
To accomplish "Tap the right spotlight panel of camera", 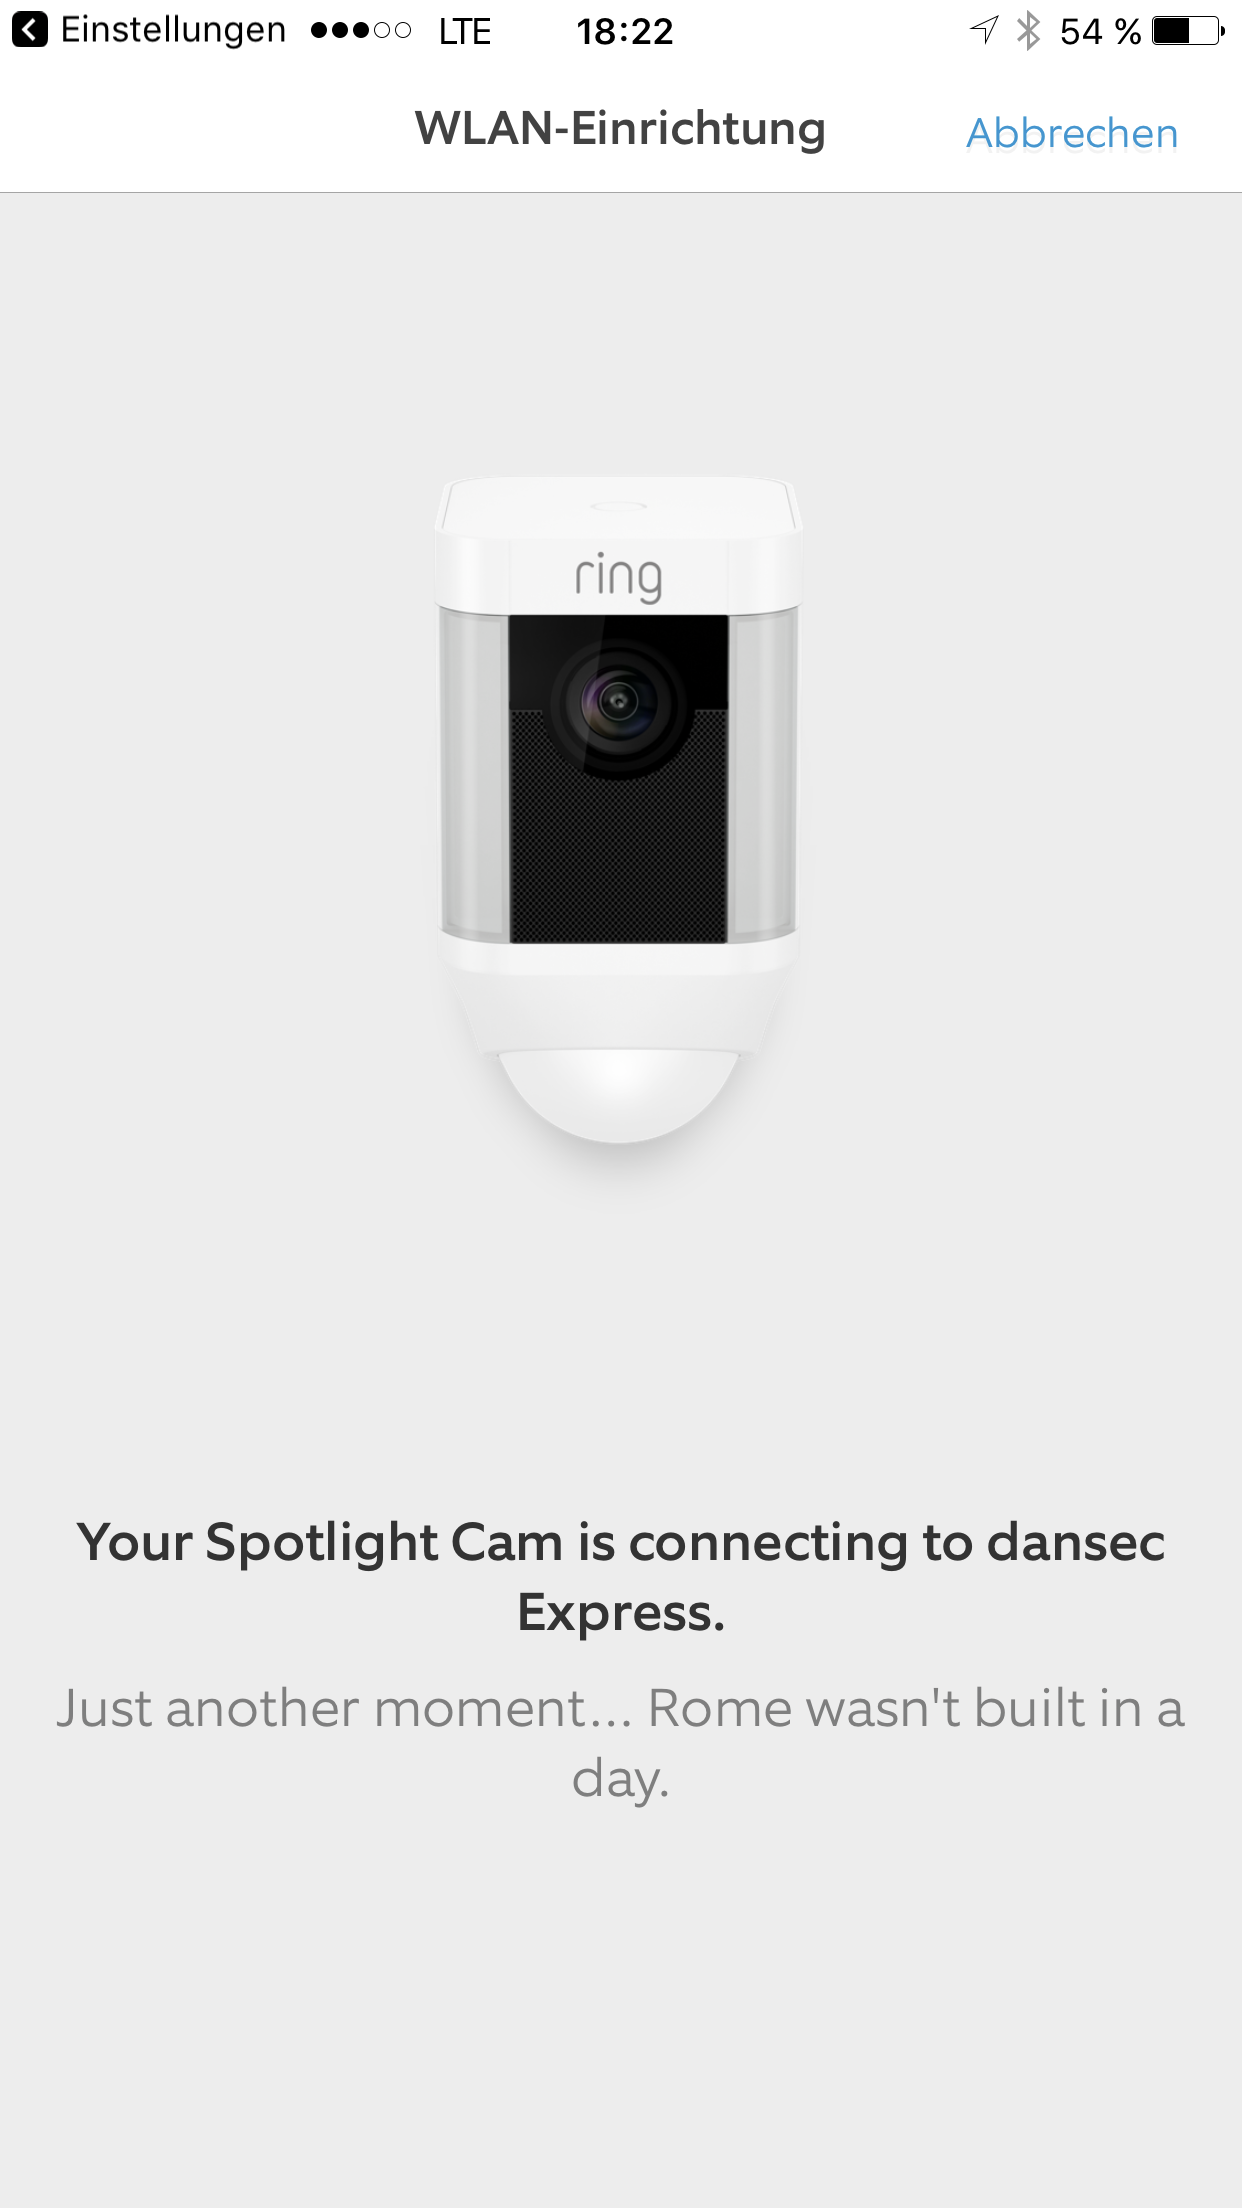I will [x=763, y=777].
